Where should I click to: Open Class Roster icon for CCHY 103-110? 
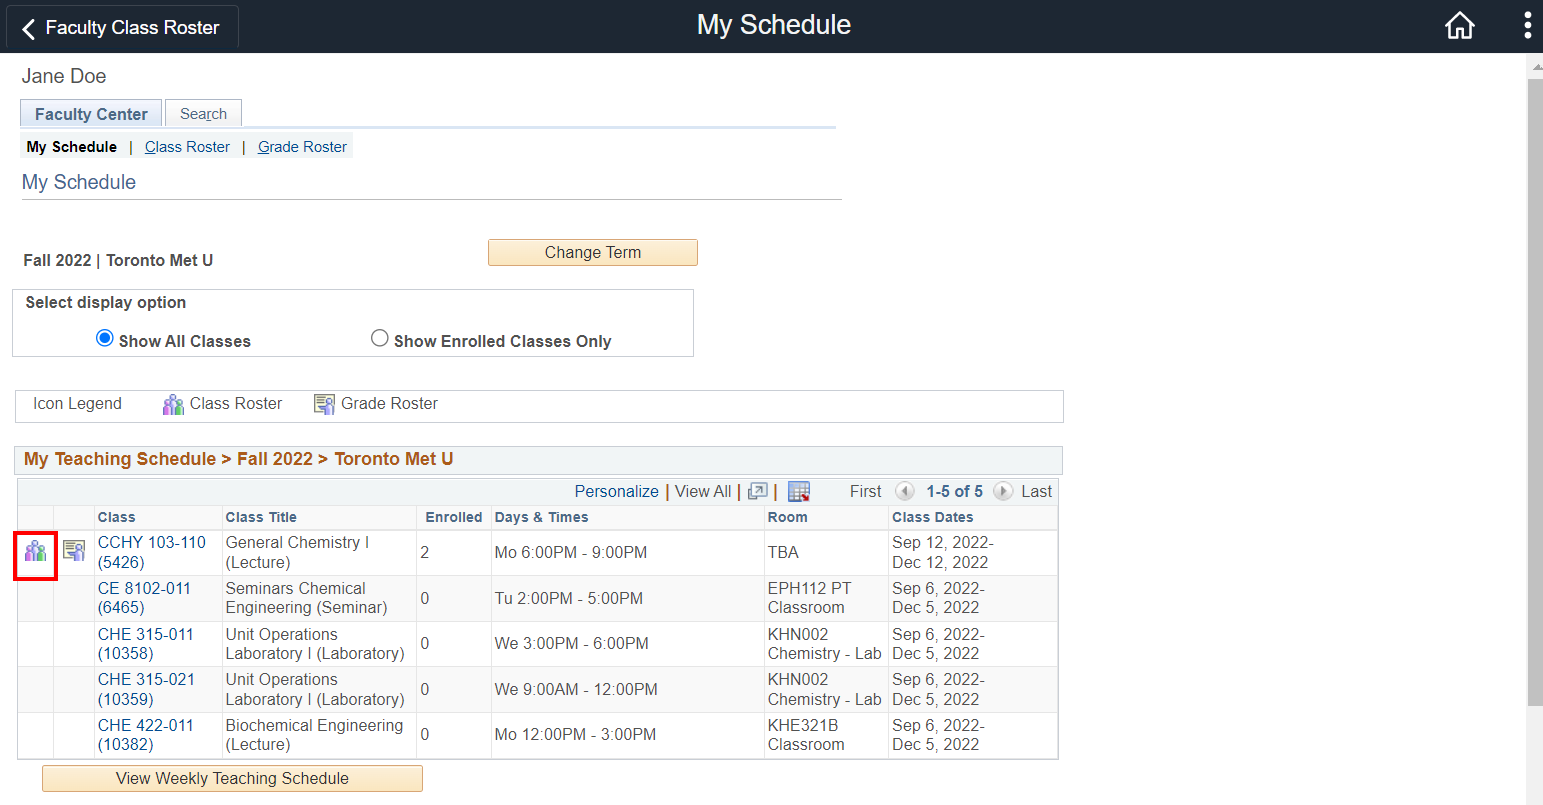tap(36, 551)
